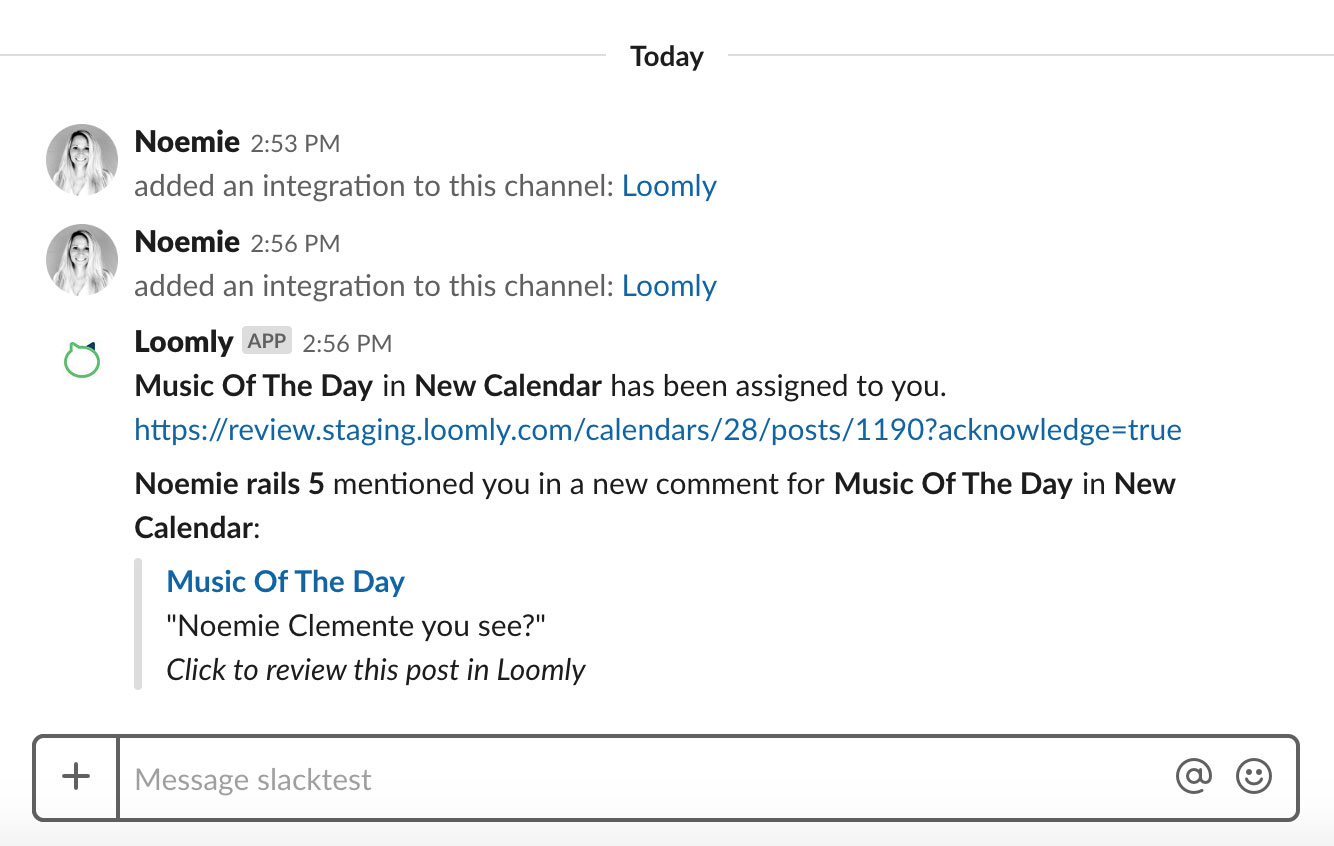Open the first Loomly integration link

pos(669,185)
